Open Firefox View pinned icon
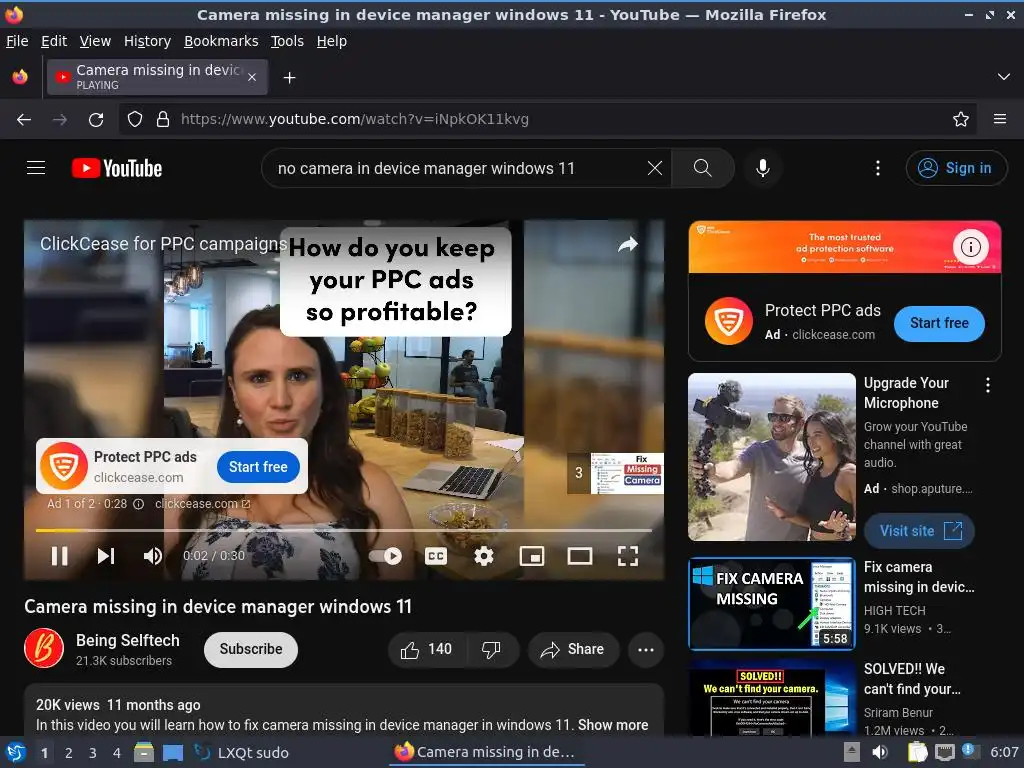This screenshot has width=1024, height=768. (20, 77)
